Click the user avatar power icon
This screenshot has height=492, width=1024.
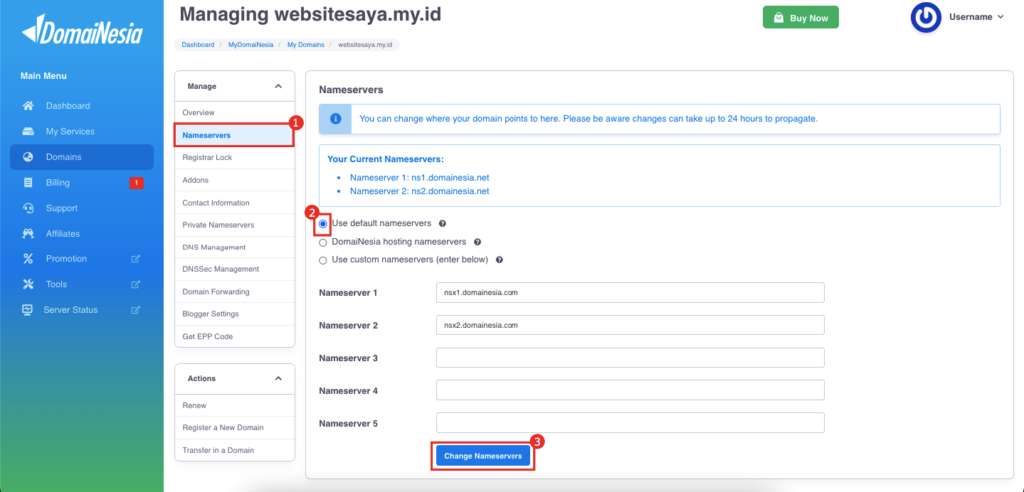point(925,18)
